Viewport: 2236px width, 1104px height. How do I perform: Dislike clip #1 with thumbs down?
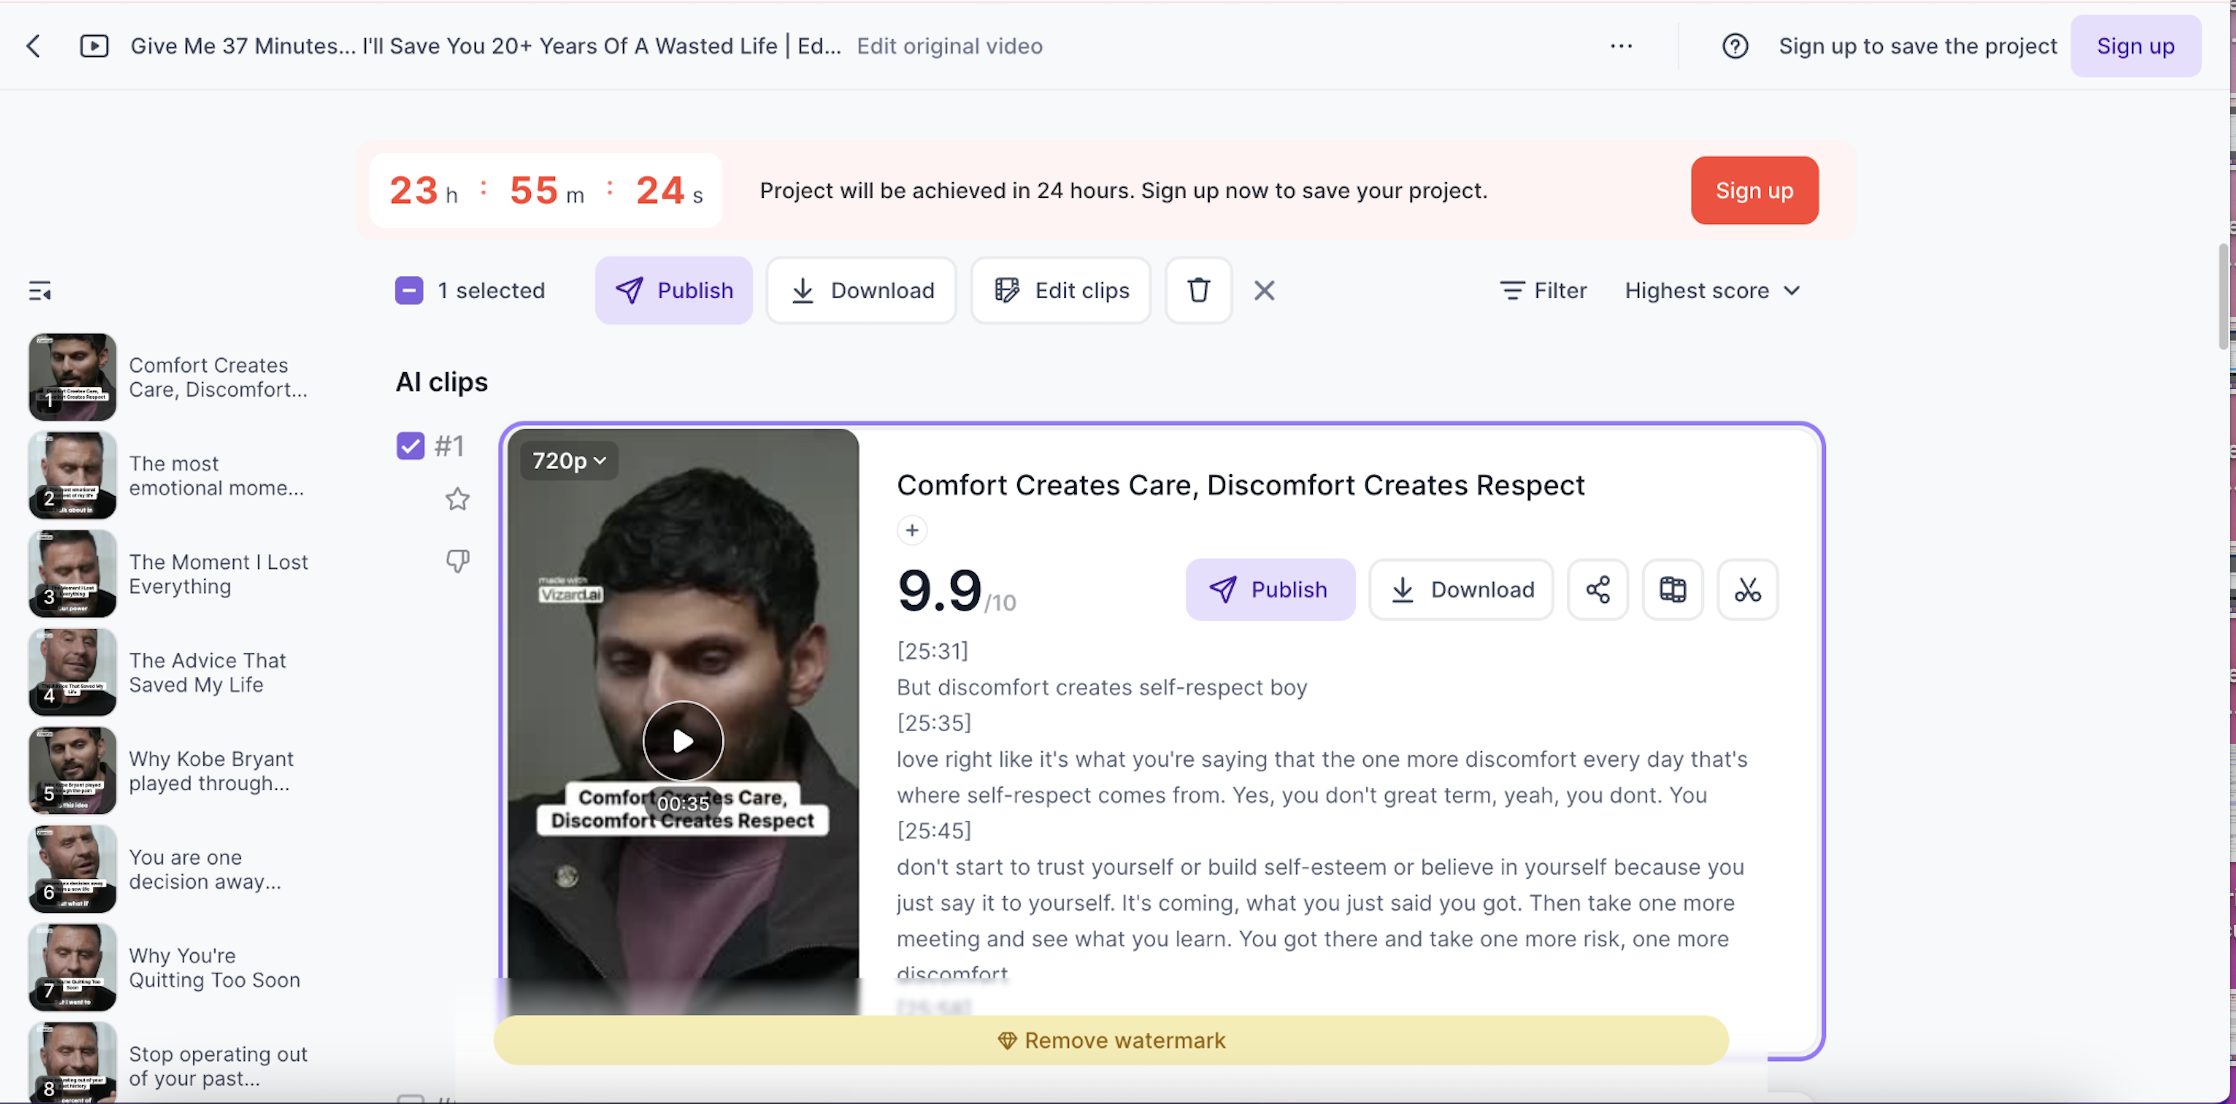point(457,561)
